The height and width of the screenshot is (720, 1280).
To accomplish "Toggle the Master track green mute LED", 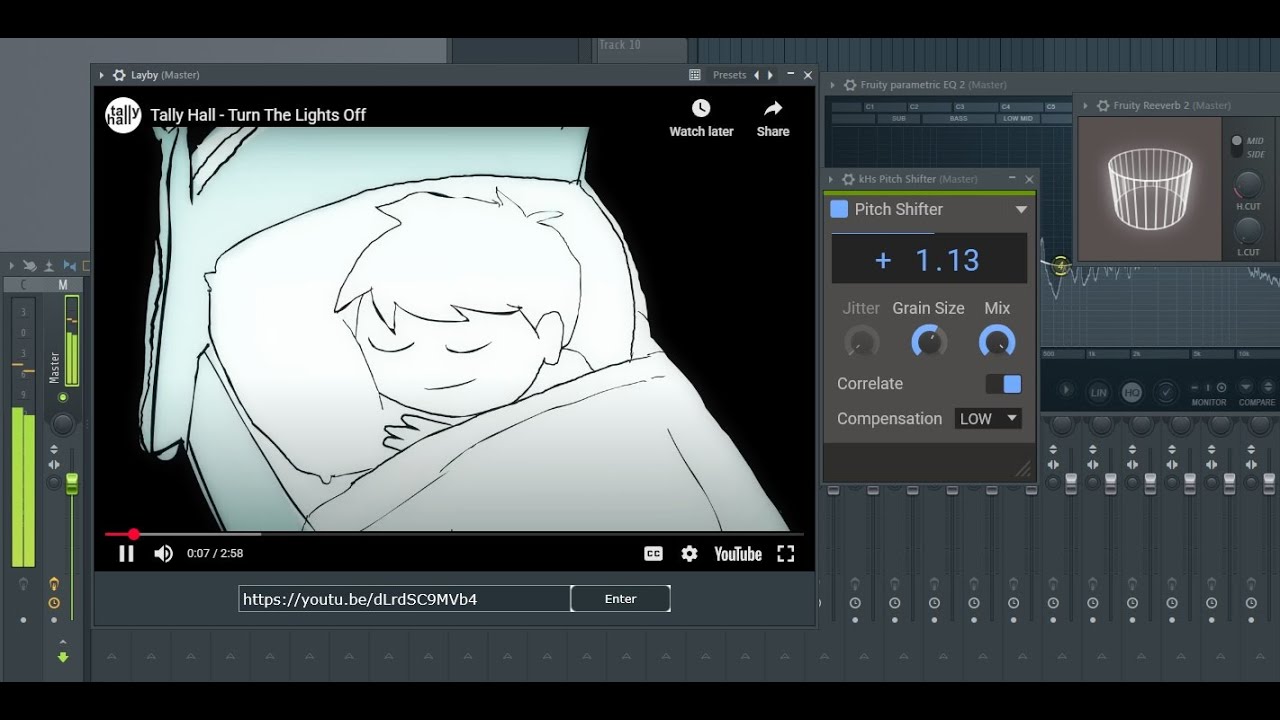I will [x=63, y=398].
